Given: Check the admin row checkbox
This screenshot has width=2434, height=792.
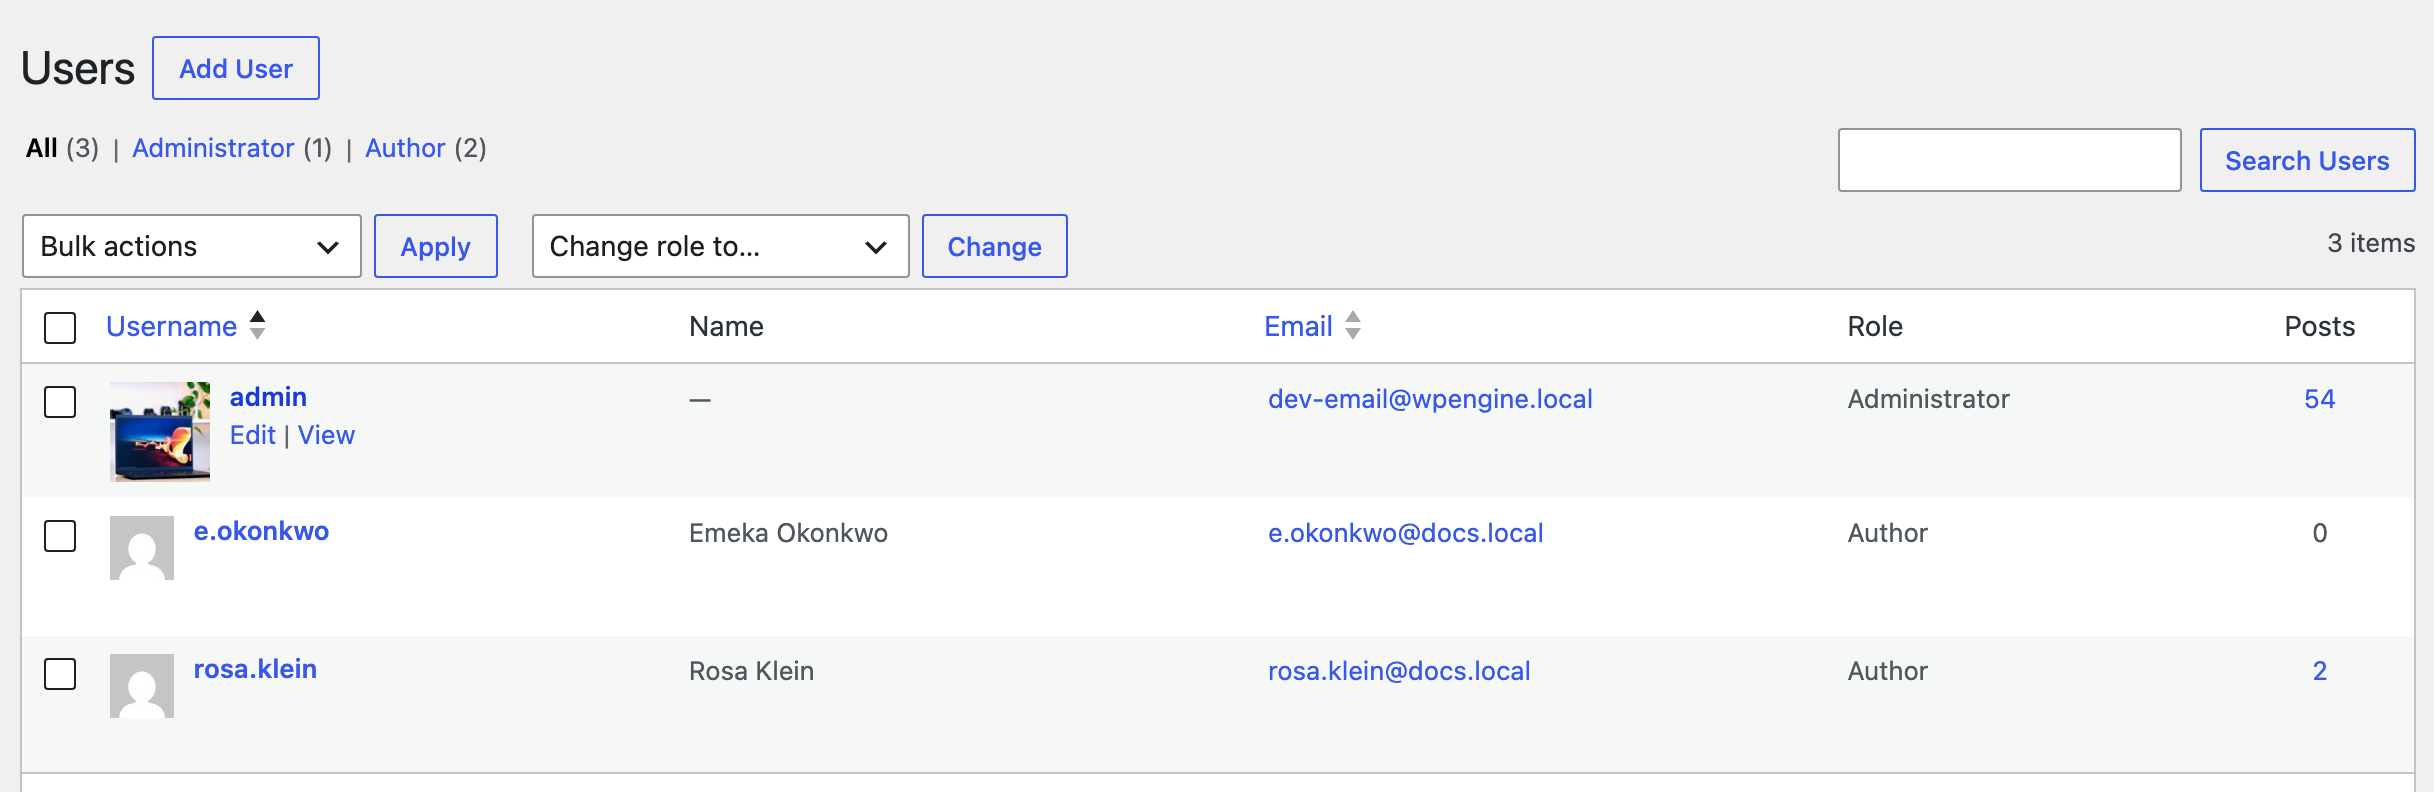Looking at the screenshot, I should tap(60, 402).
